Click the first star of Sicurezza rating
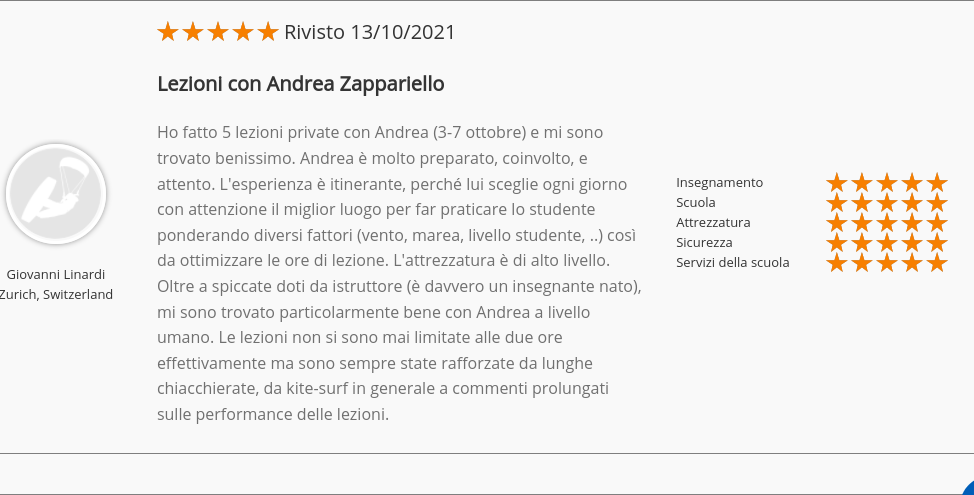The height and width of the screenshot is (495, 974). click(x=837, y=242)
